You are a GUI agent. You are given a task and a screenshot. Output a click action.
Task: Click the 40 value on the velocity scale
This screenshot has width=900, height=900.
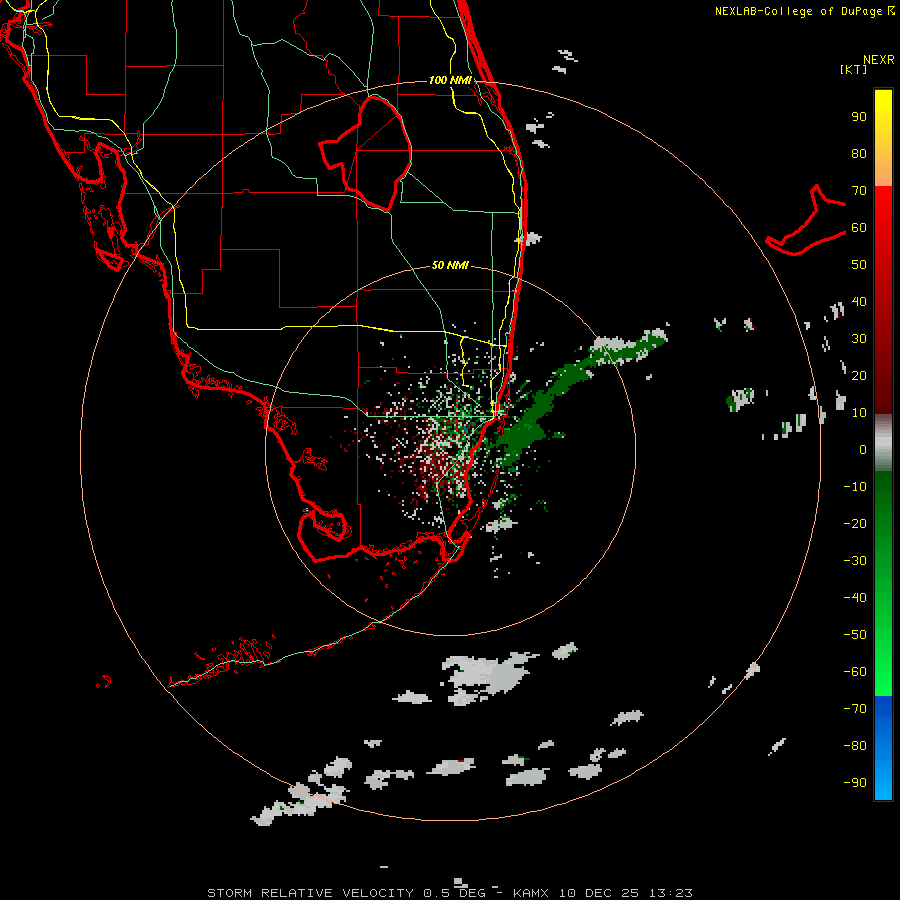859,301
